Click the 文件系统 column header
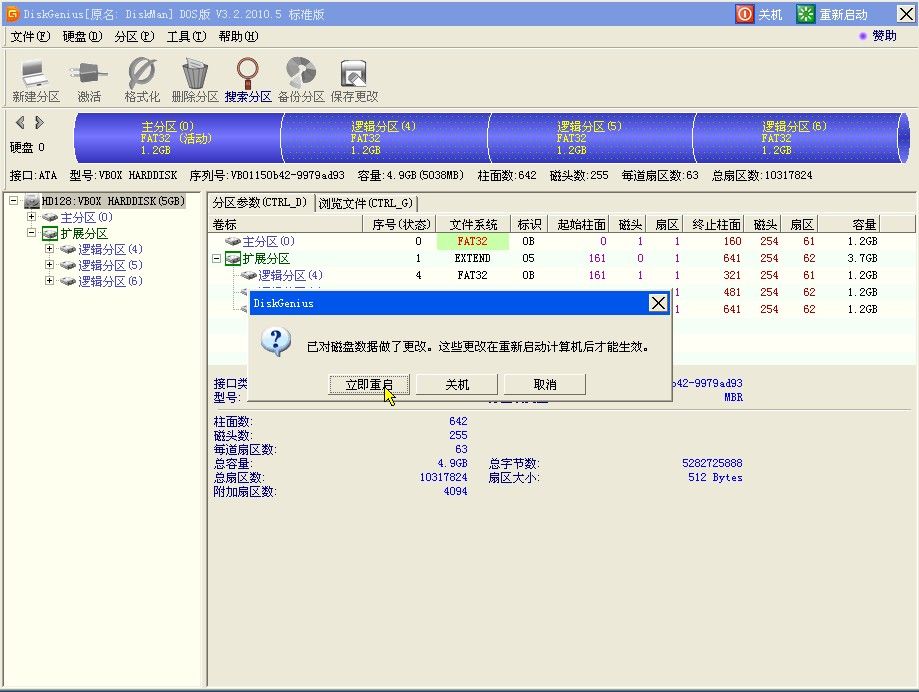919x692 pixels. 473,224
